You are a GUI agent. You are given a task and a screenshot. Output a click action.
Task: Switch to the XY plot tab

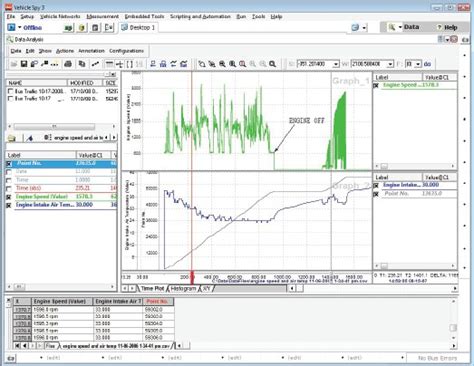coord(207,289)
